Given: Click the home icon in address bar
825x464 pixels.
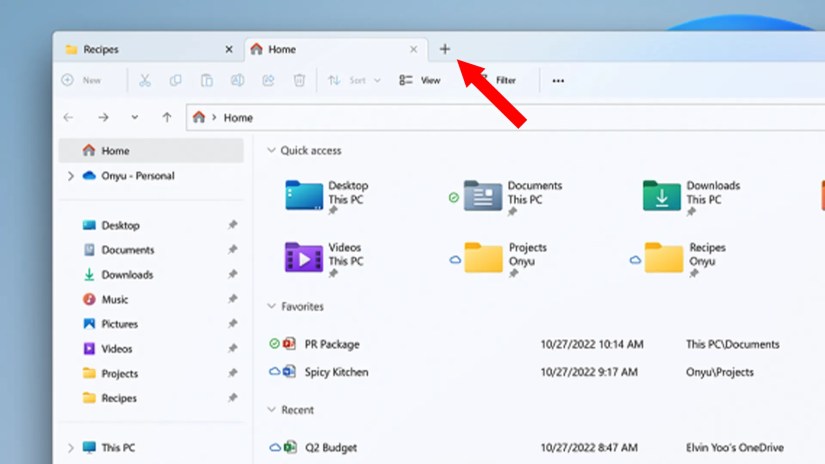Looking at the screenshot, I should [x=198, y=117].
